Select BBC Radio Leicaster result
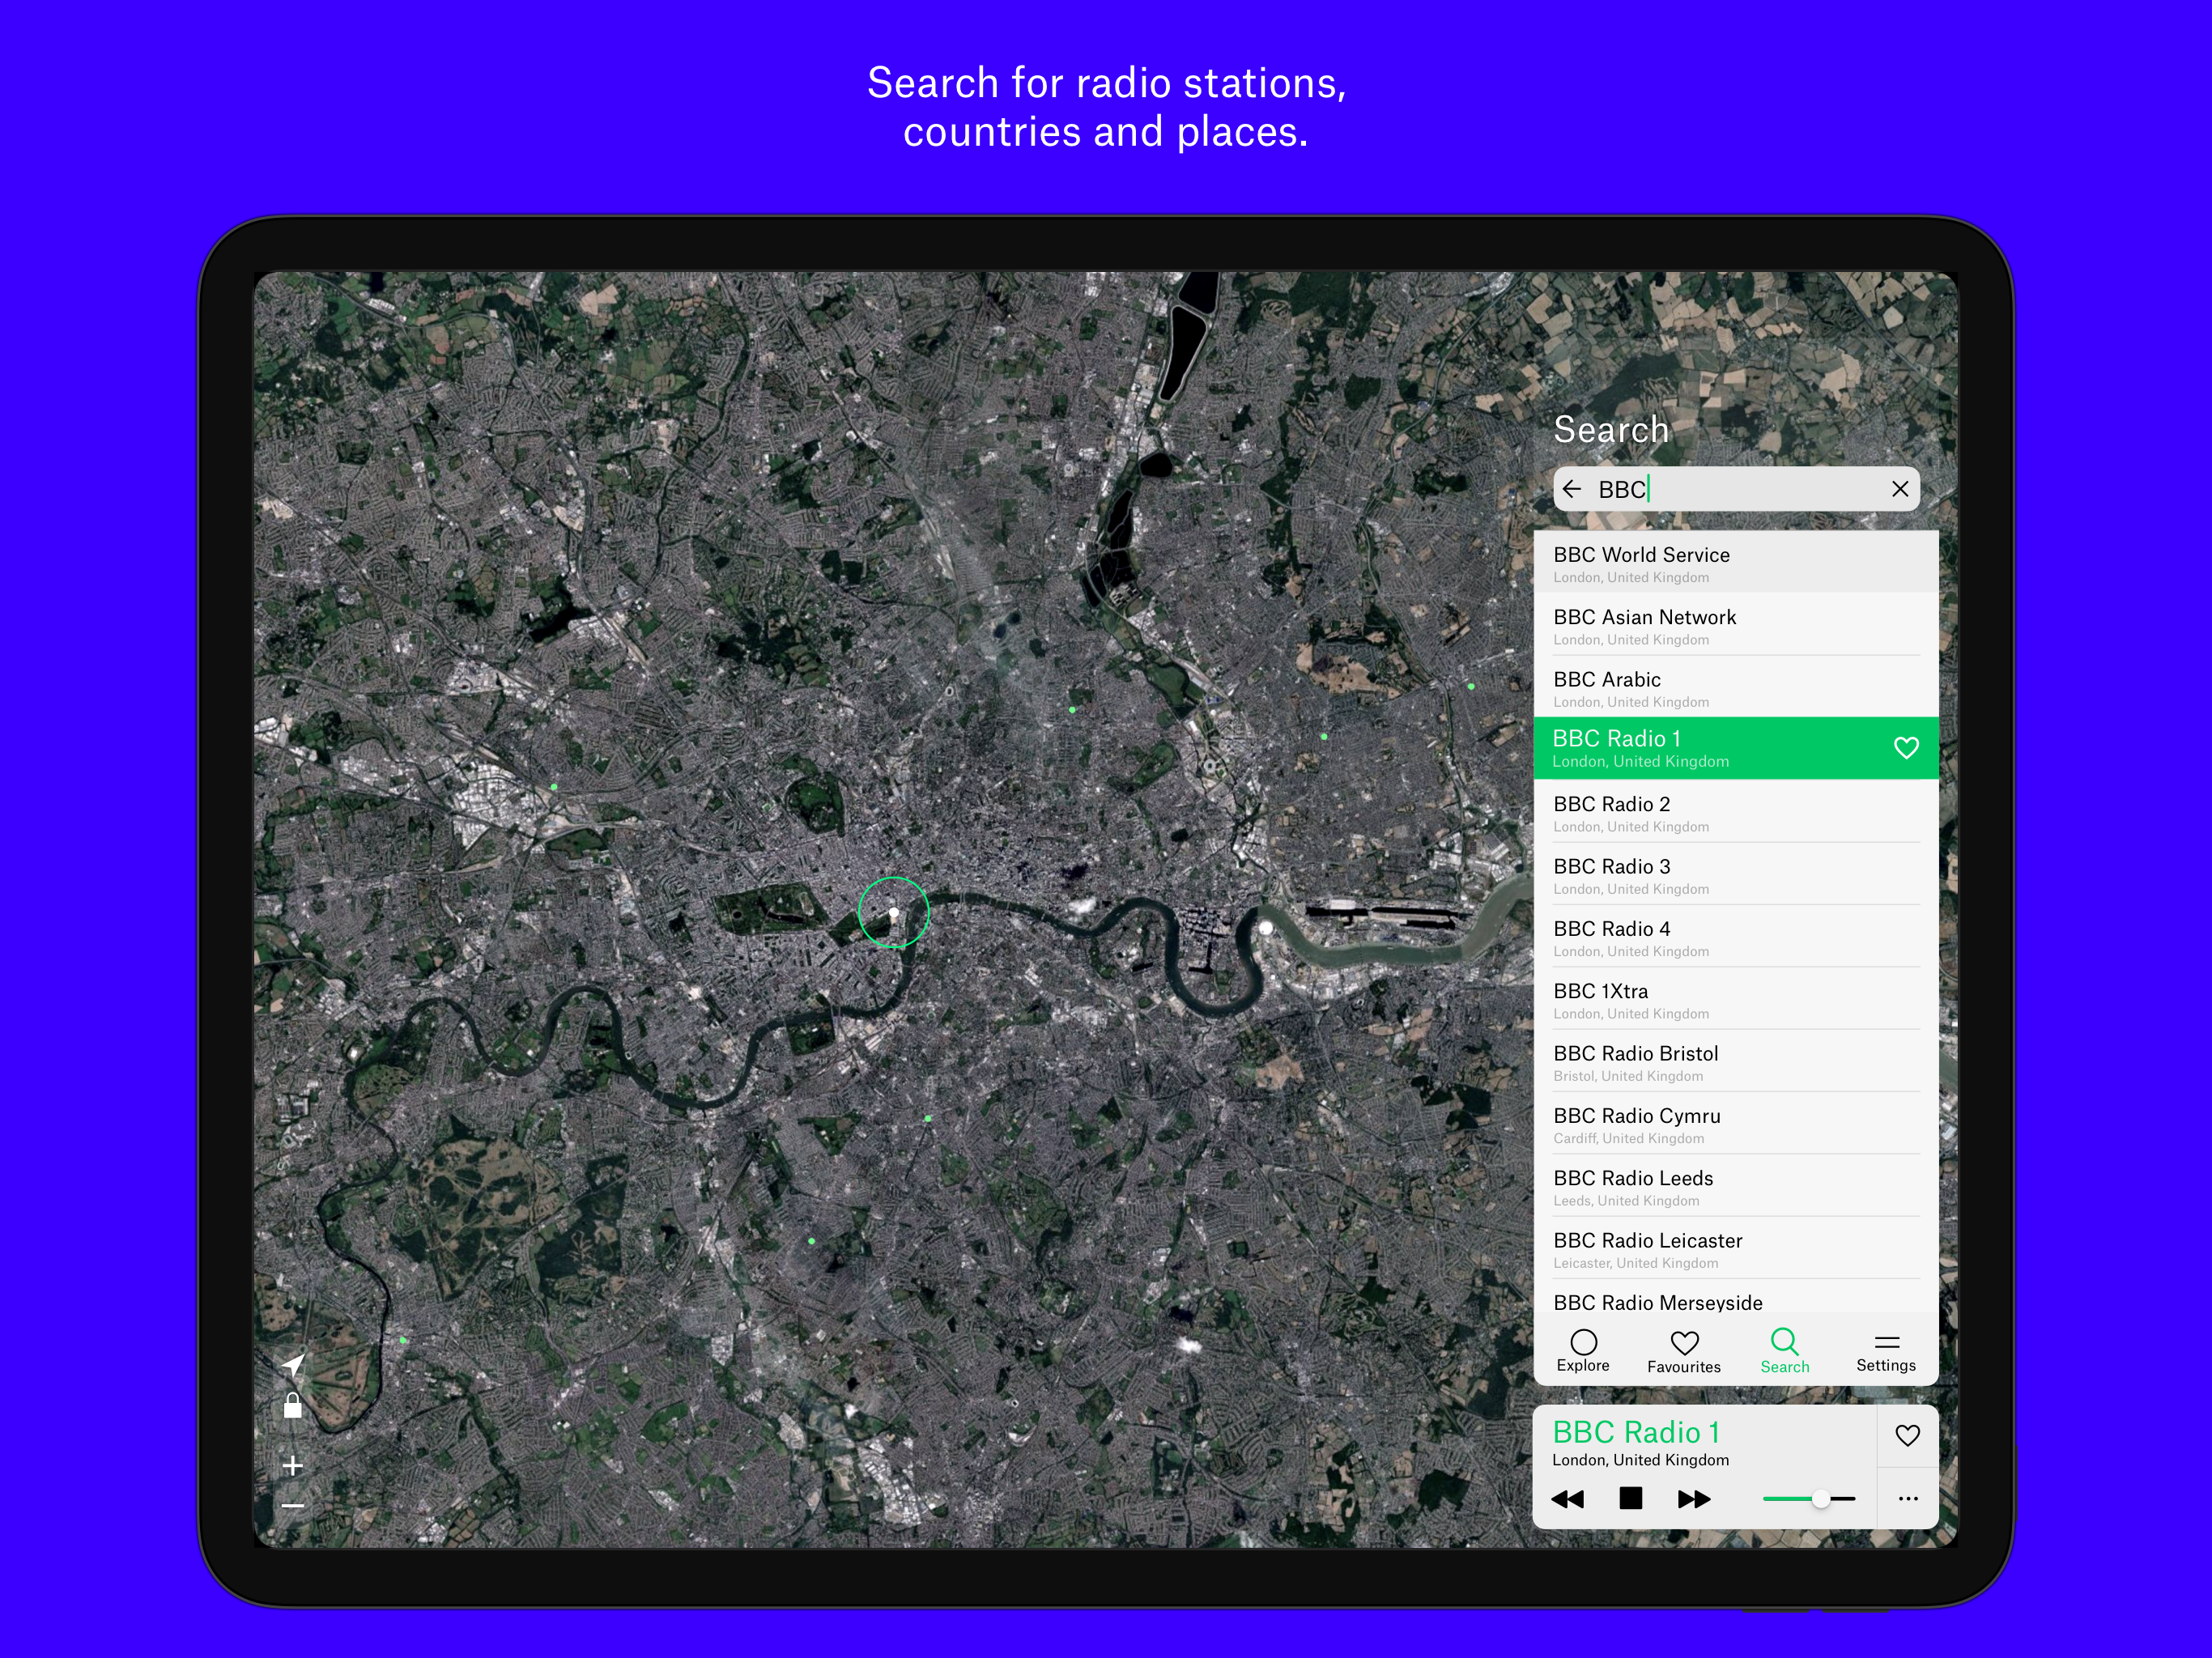Viewport: 2212px width, 1658px height. (1736, 1248)
